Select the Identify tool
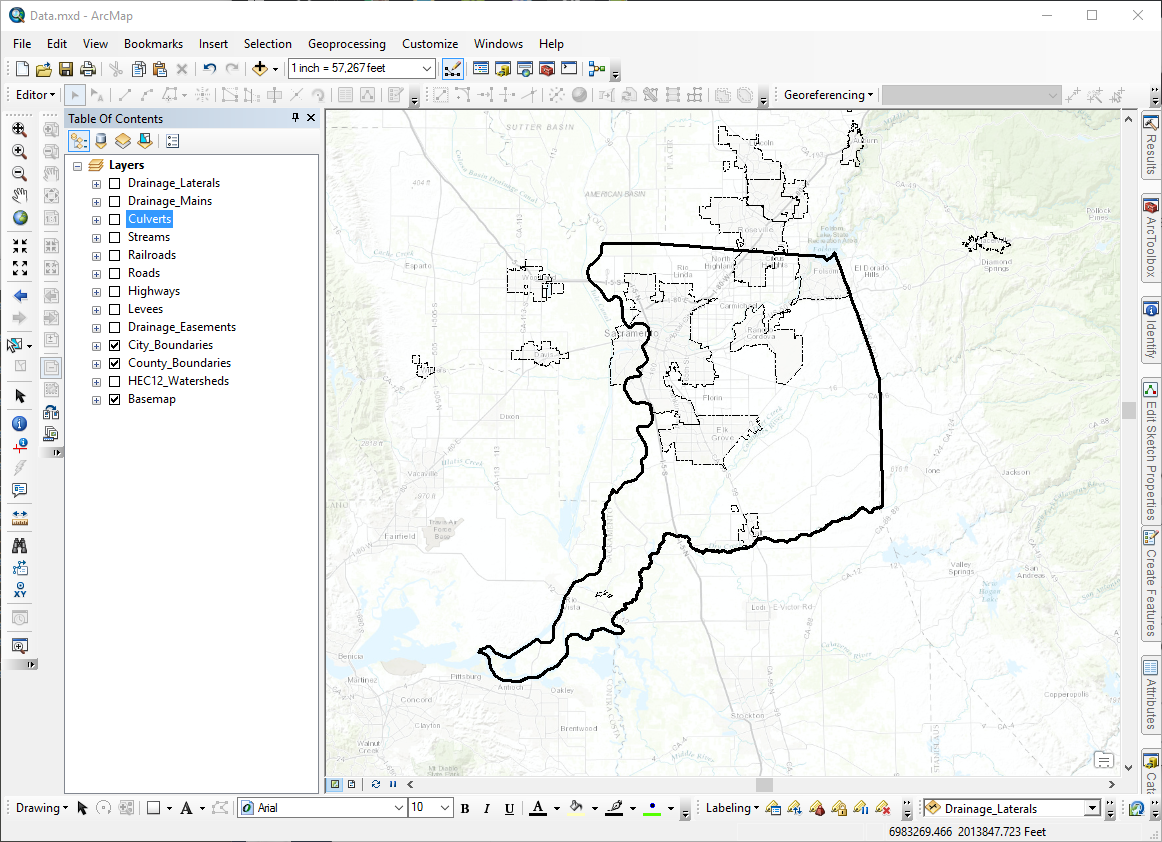Viewport: 1162px width, 842px height. (20, 423)
